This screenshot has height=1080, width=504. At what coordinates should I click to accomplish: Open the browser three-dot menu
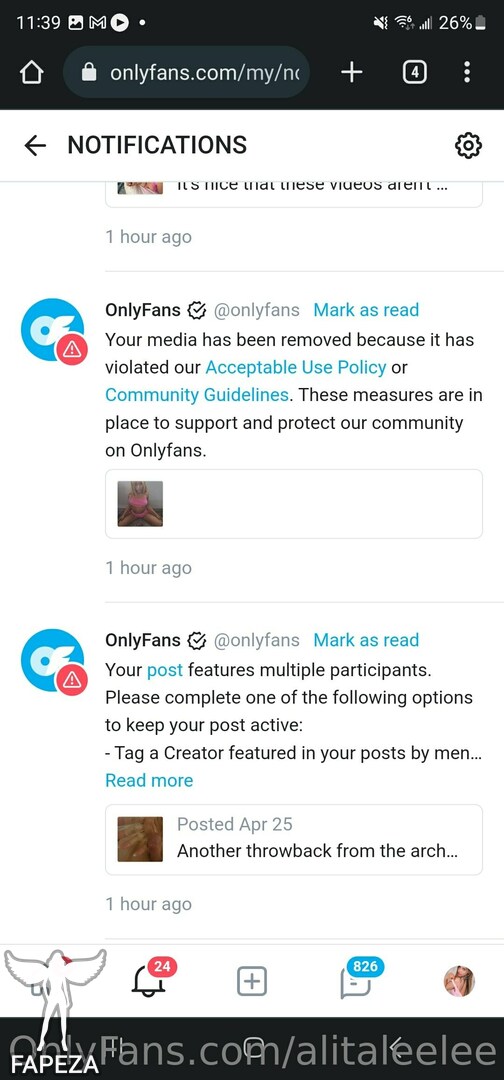[467, 72]
